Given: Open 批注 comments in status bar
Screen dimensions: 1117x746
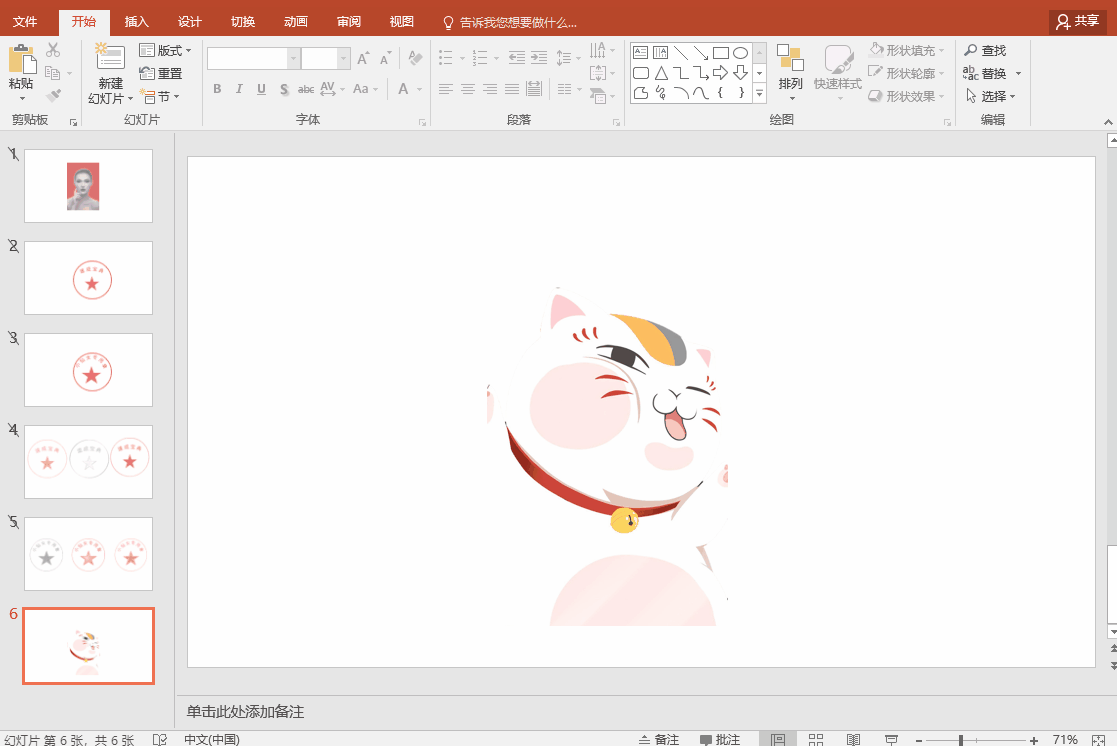Looking at the screenshot, I should 719,740.
